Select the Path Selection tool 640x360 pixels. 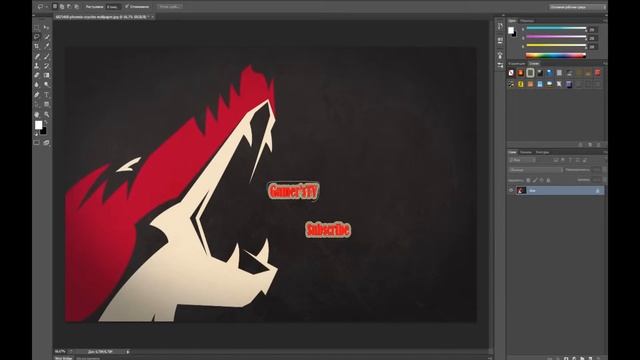point(37,104)
